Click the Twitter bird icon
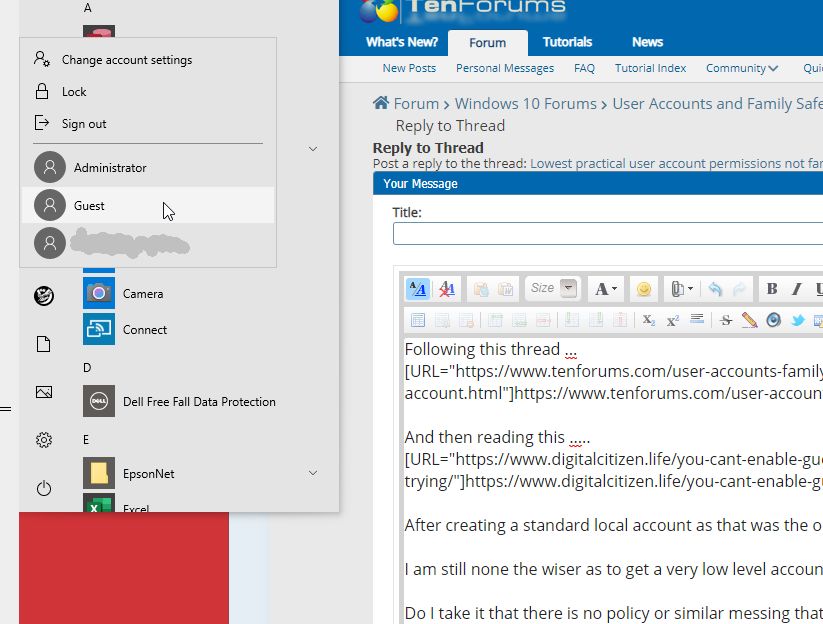Screen dimensions: 823x624 (x=798, y=320)
